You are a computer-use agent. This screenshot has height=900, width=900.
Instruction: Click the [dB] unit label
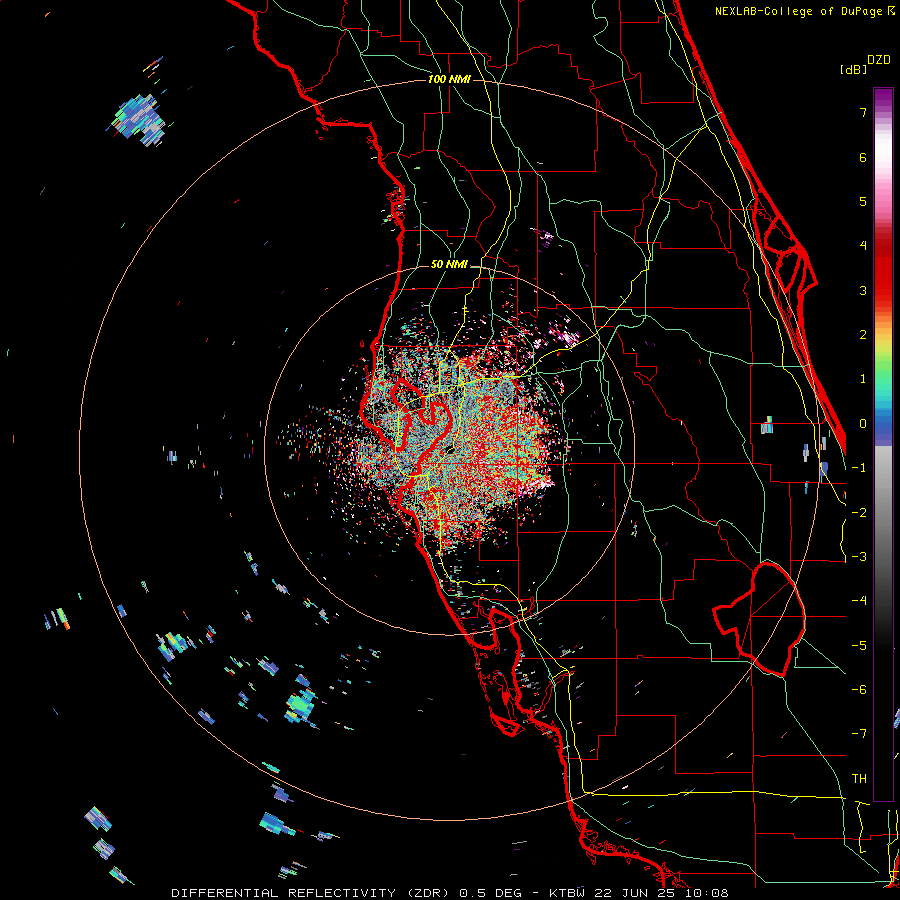[853, 69]
